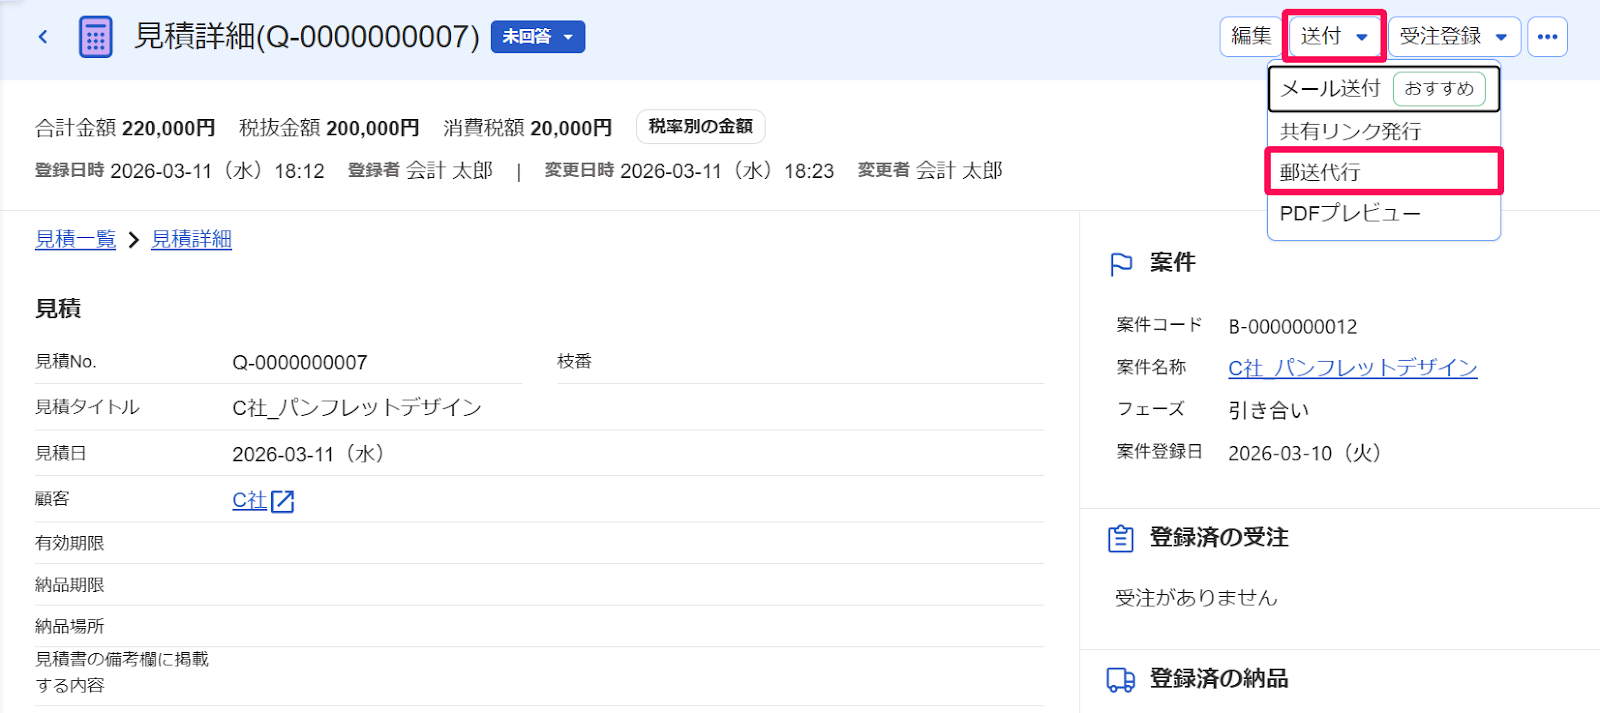Click the 編集 button

[1251, 37]
